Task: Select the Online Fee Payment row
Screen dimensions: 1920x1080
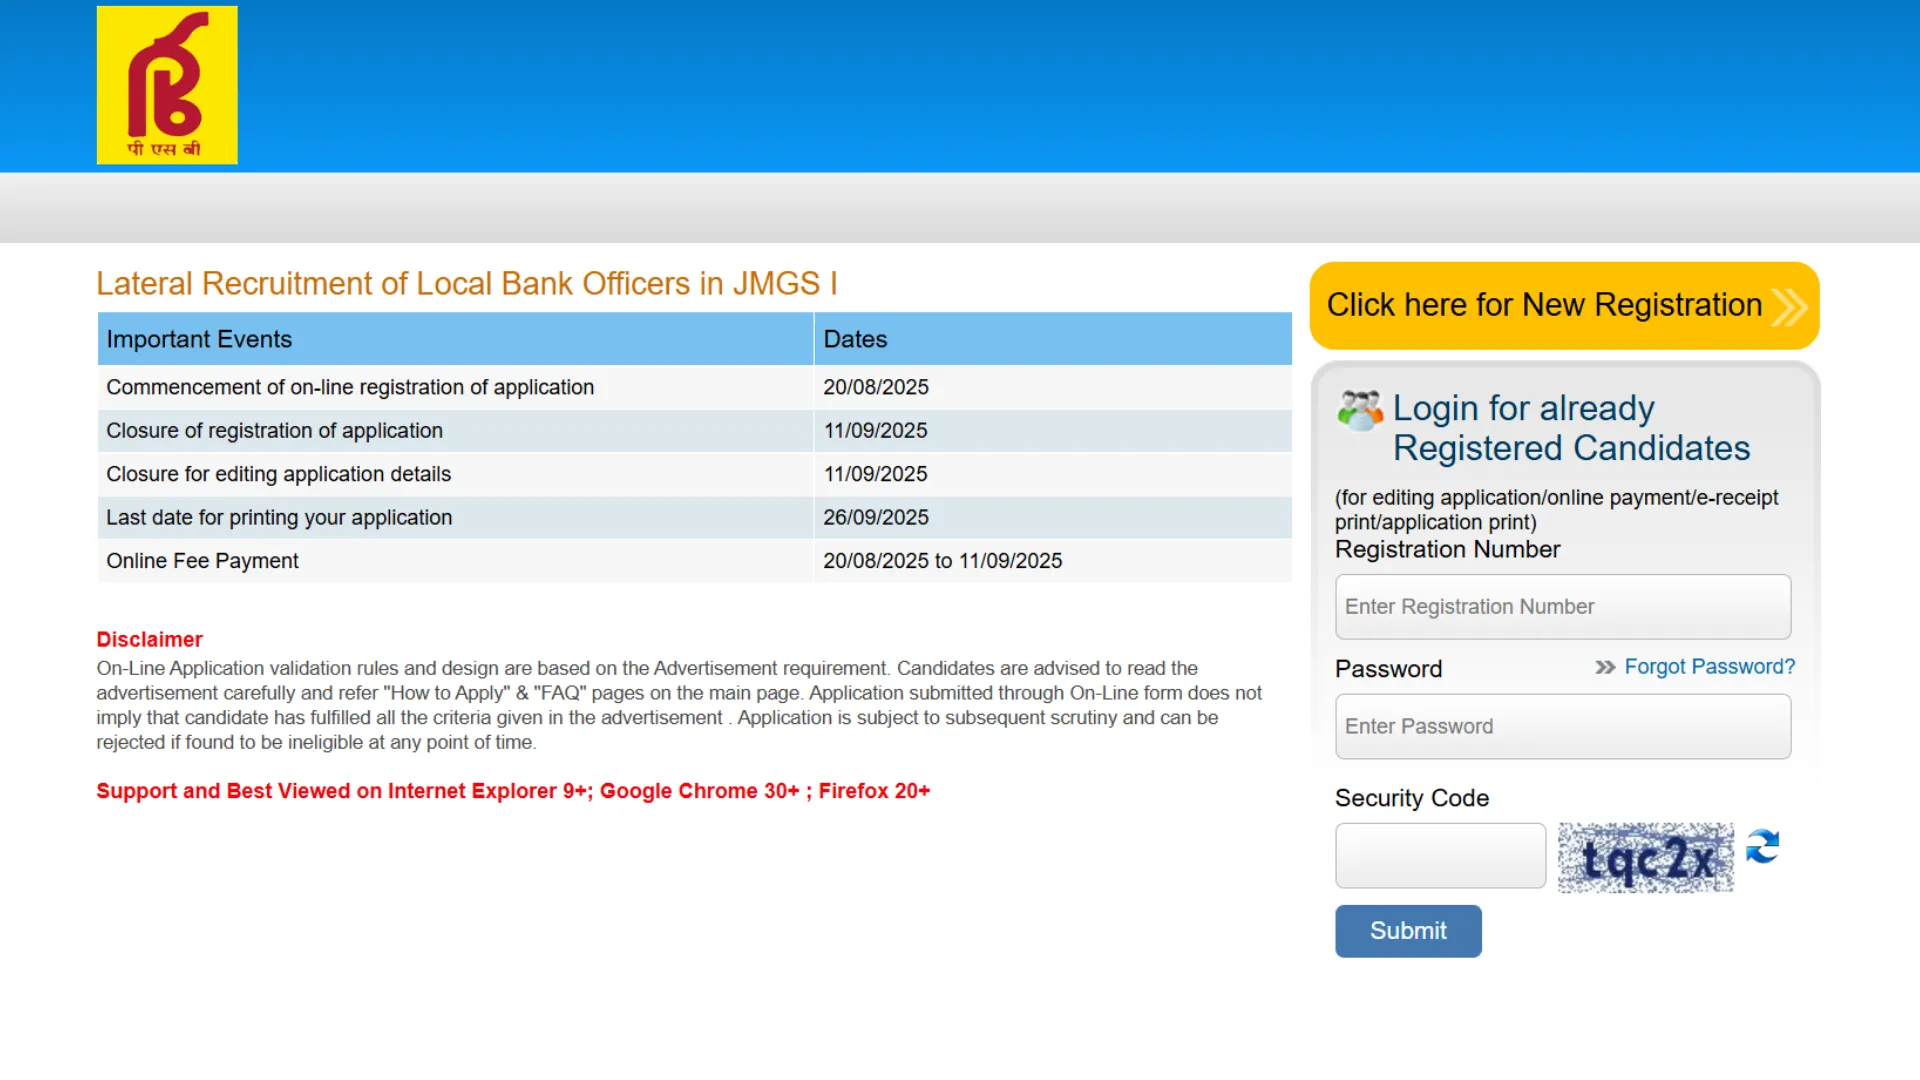Action: (x=203, y=561)
